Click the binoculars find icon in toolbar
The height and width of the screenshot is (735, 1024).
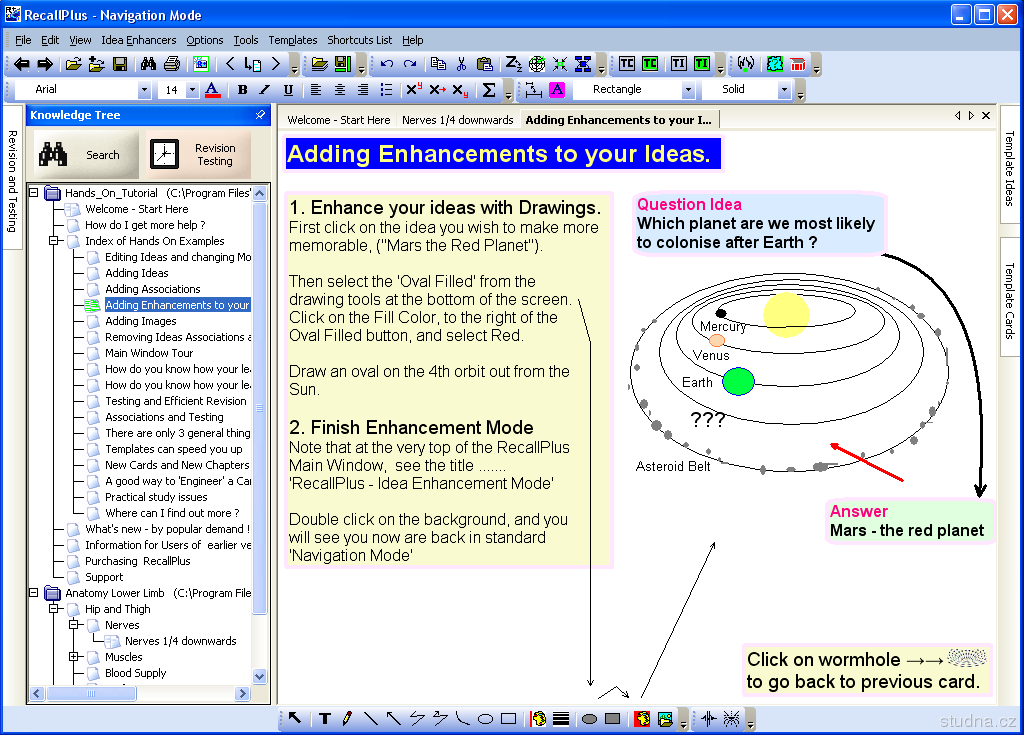(x=148, y=64)
